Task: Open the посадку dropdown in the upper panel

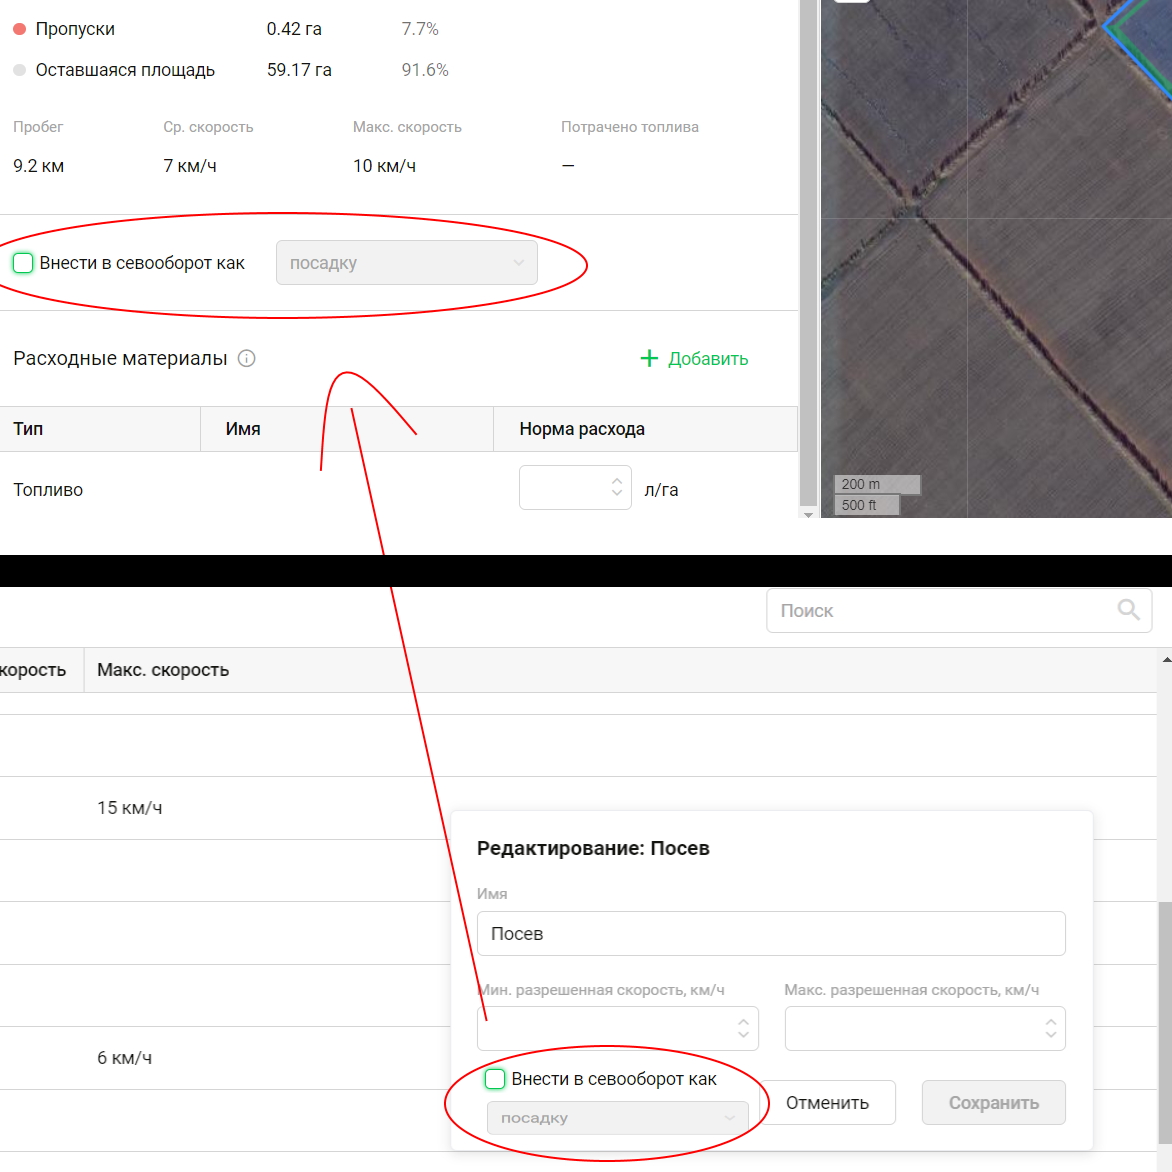Action: [406, 263]
